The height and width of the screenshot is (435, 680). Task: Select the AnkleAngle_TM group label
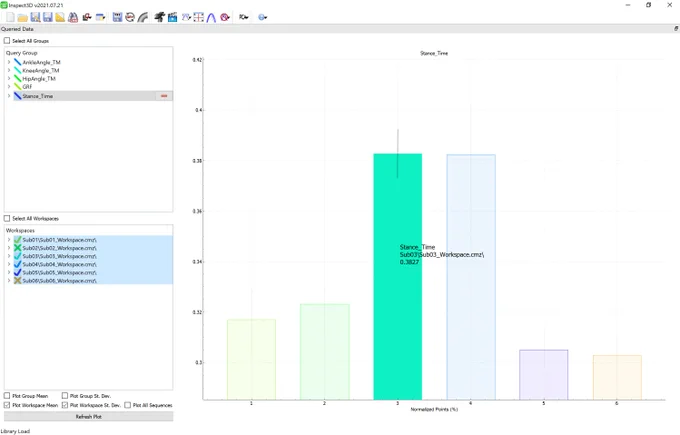click(x=42, y=62)
